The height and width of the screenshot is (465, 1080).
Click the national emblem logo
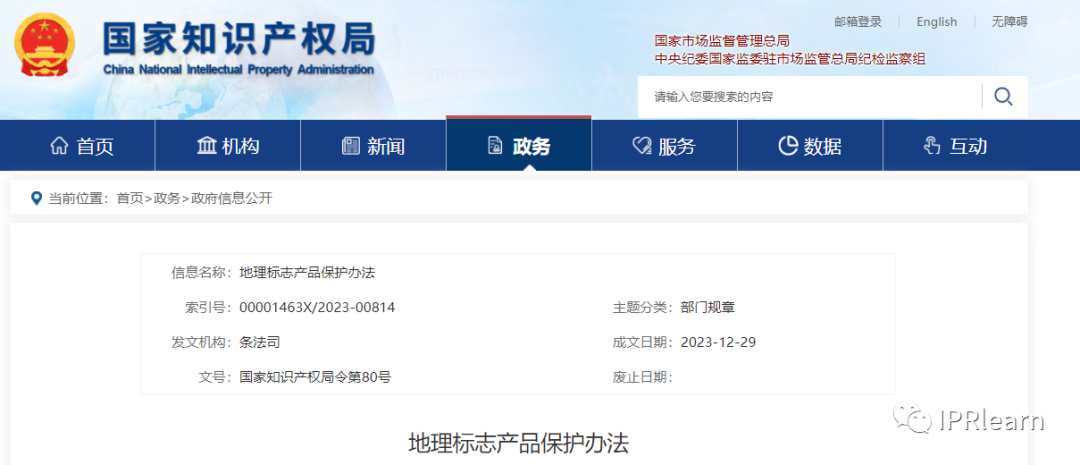pos(45,45)
